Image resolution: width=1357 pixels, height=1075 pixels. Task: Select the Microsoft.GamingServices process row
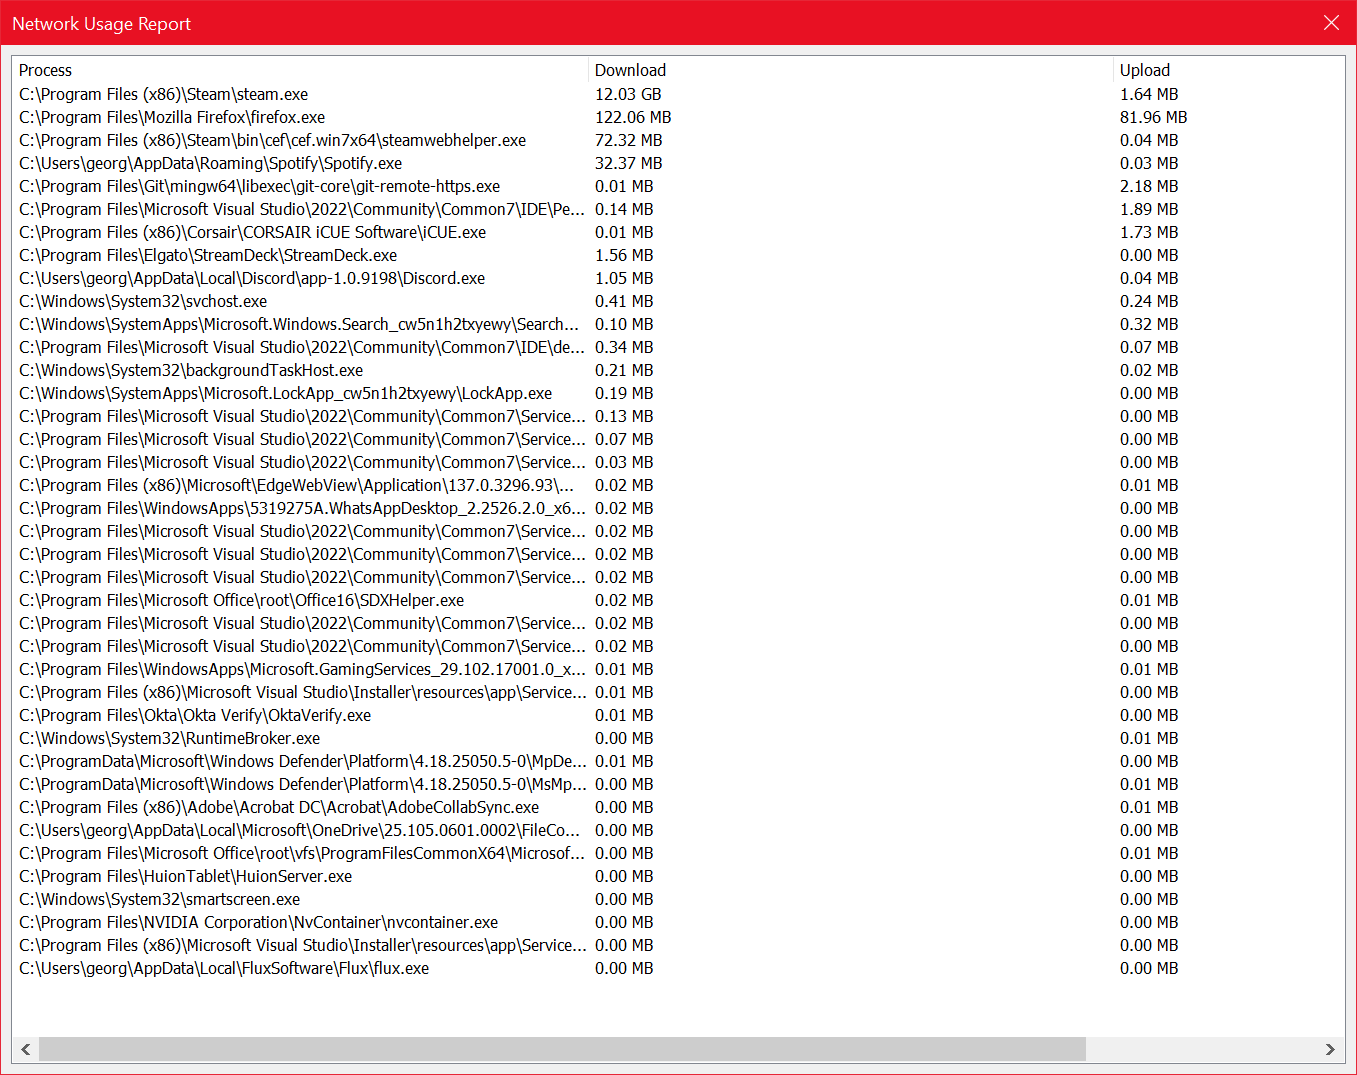678,669
